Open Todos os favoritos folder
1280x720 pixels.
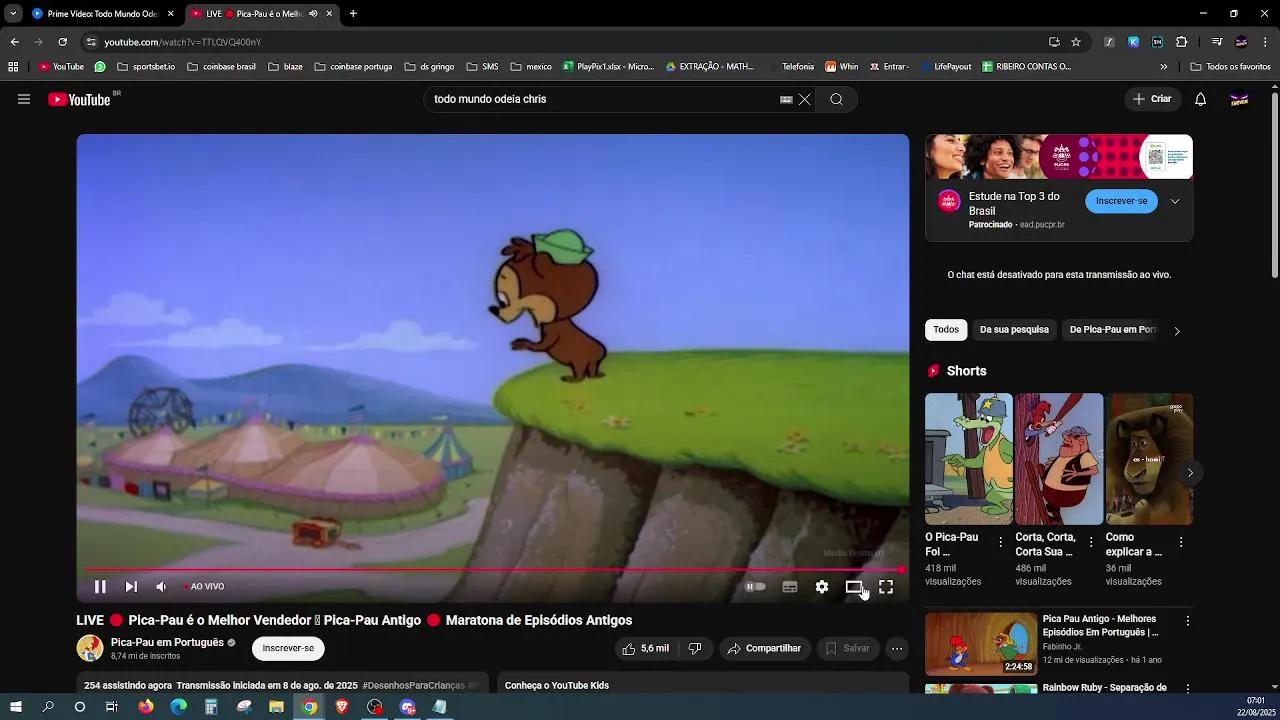1230,67
